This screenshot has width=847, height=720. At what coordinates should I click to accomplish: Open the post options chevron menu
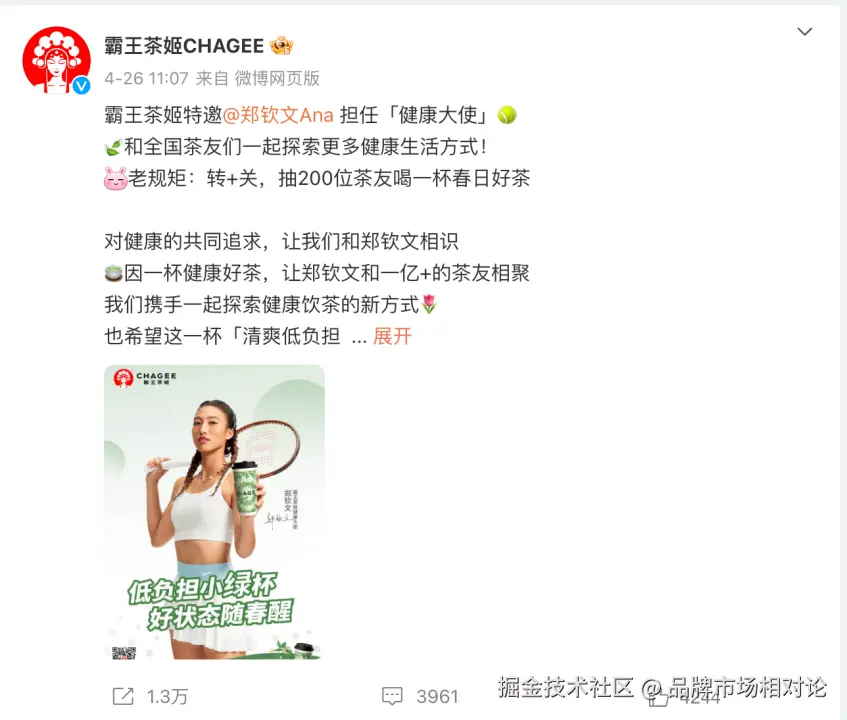[x=805, y=32]
